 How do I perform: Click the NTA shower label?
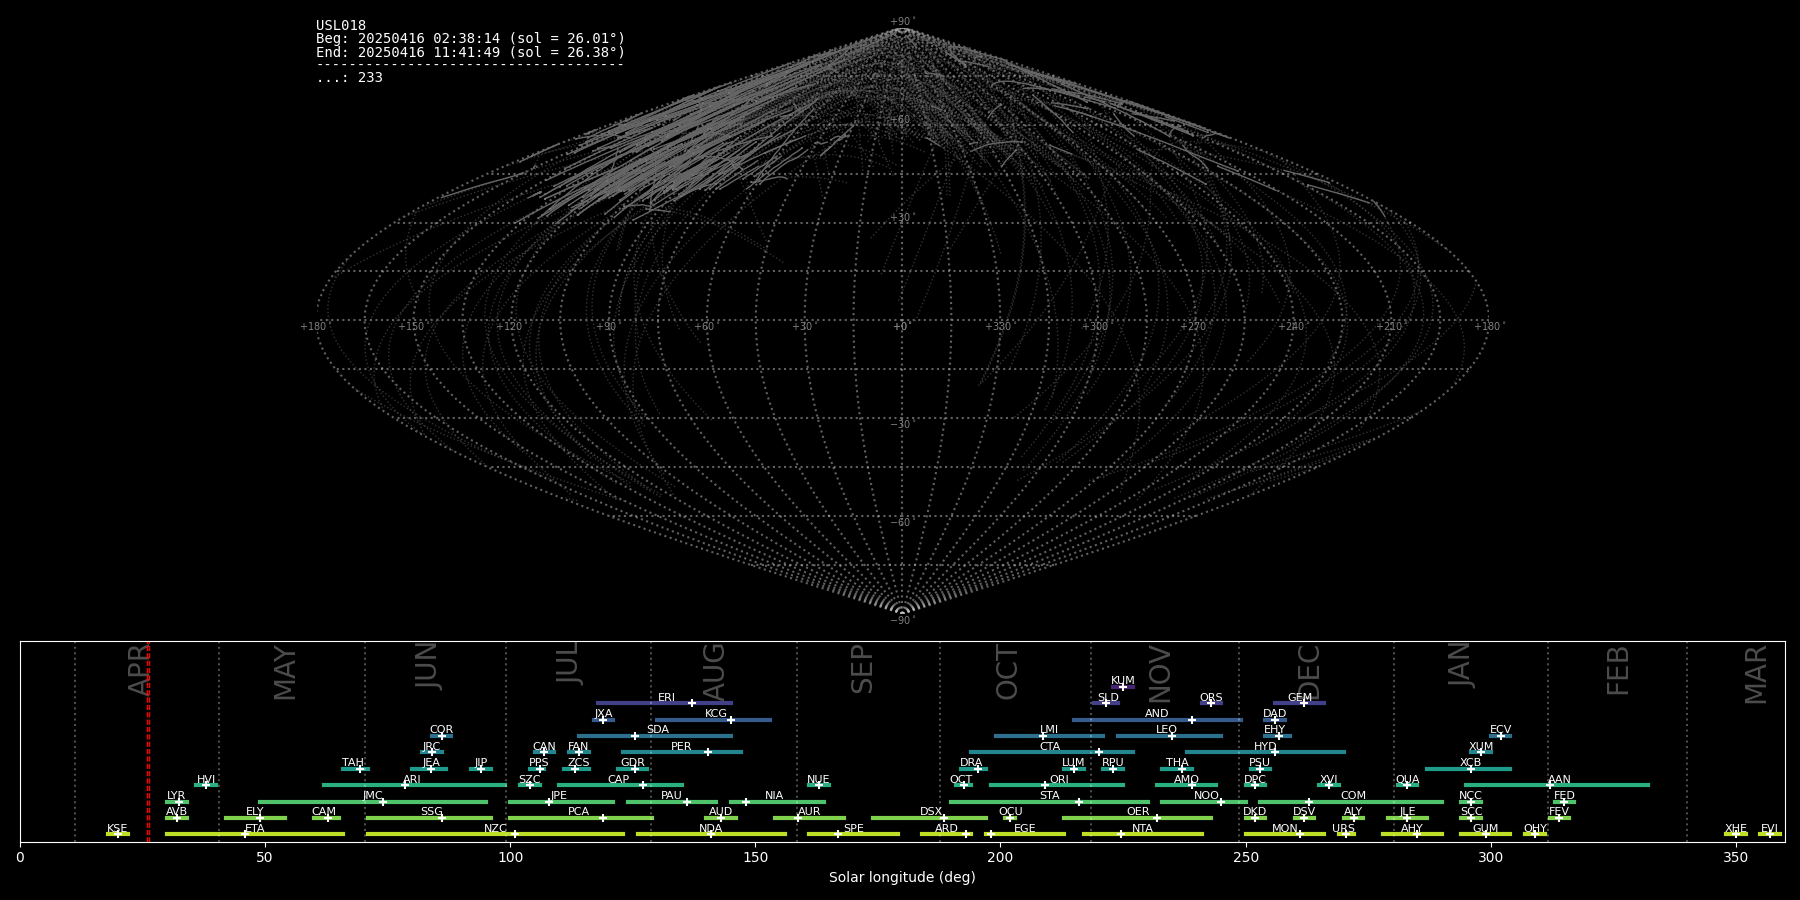pyautogui.click(x=1142, y=829)
